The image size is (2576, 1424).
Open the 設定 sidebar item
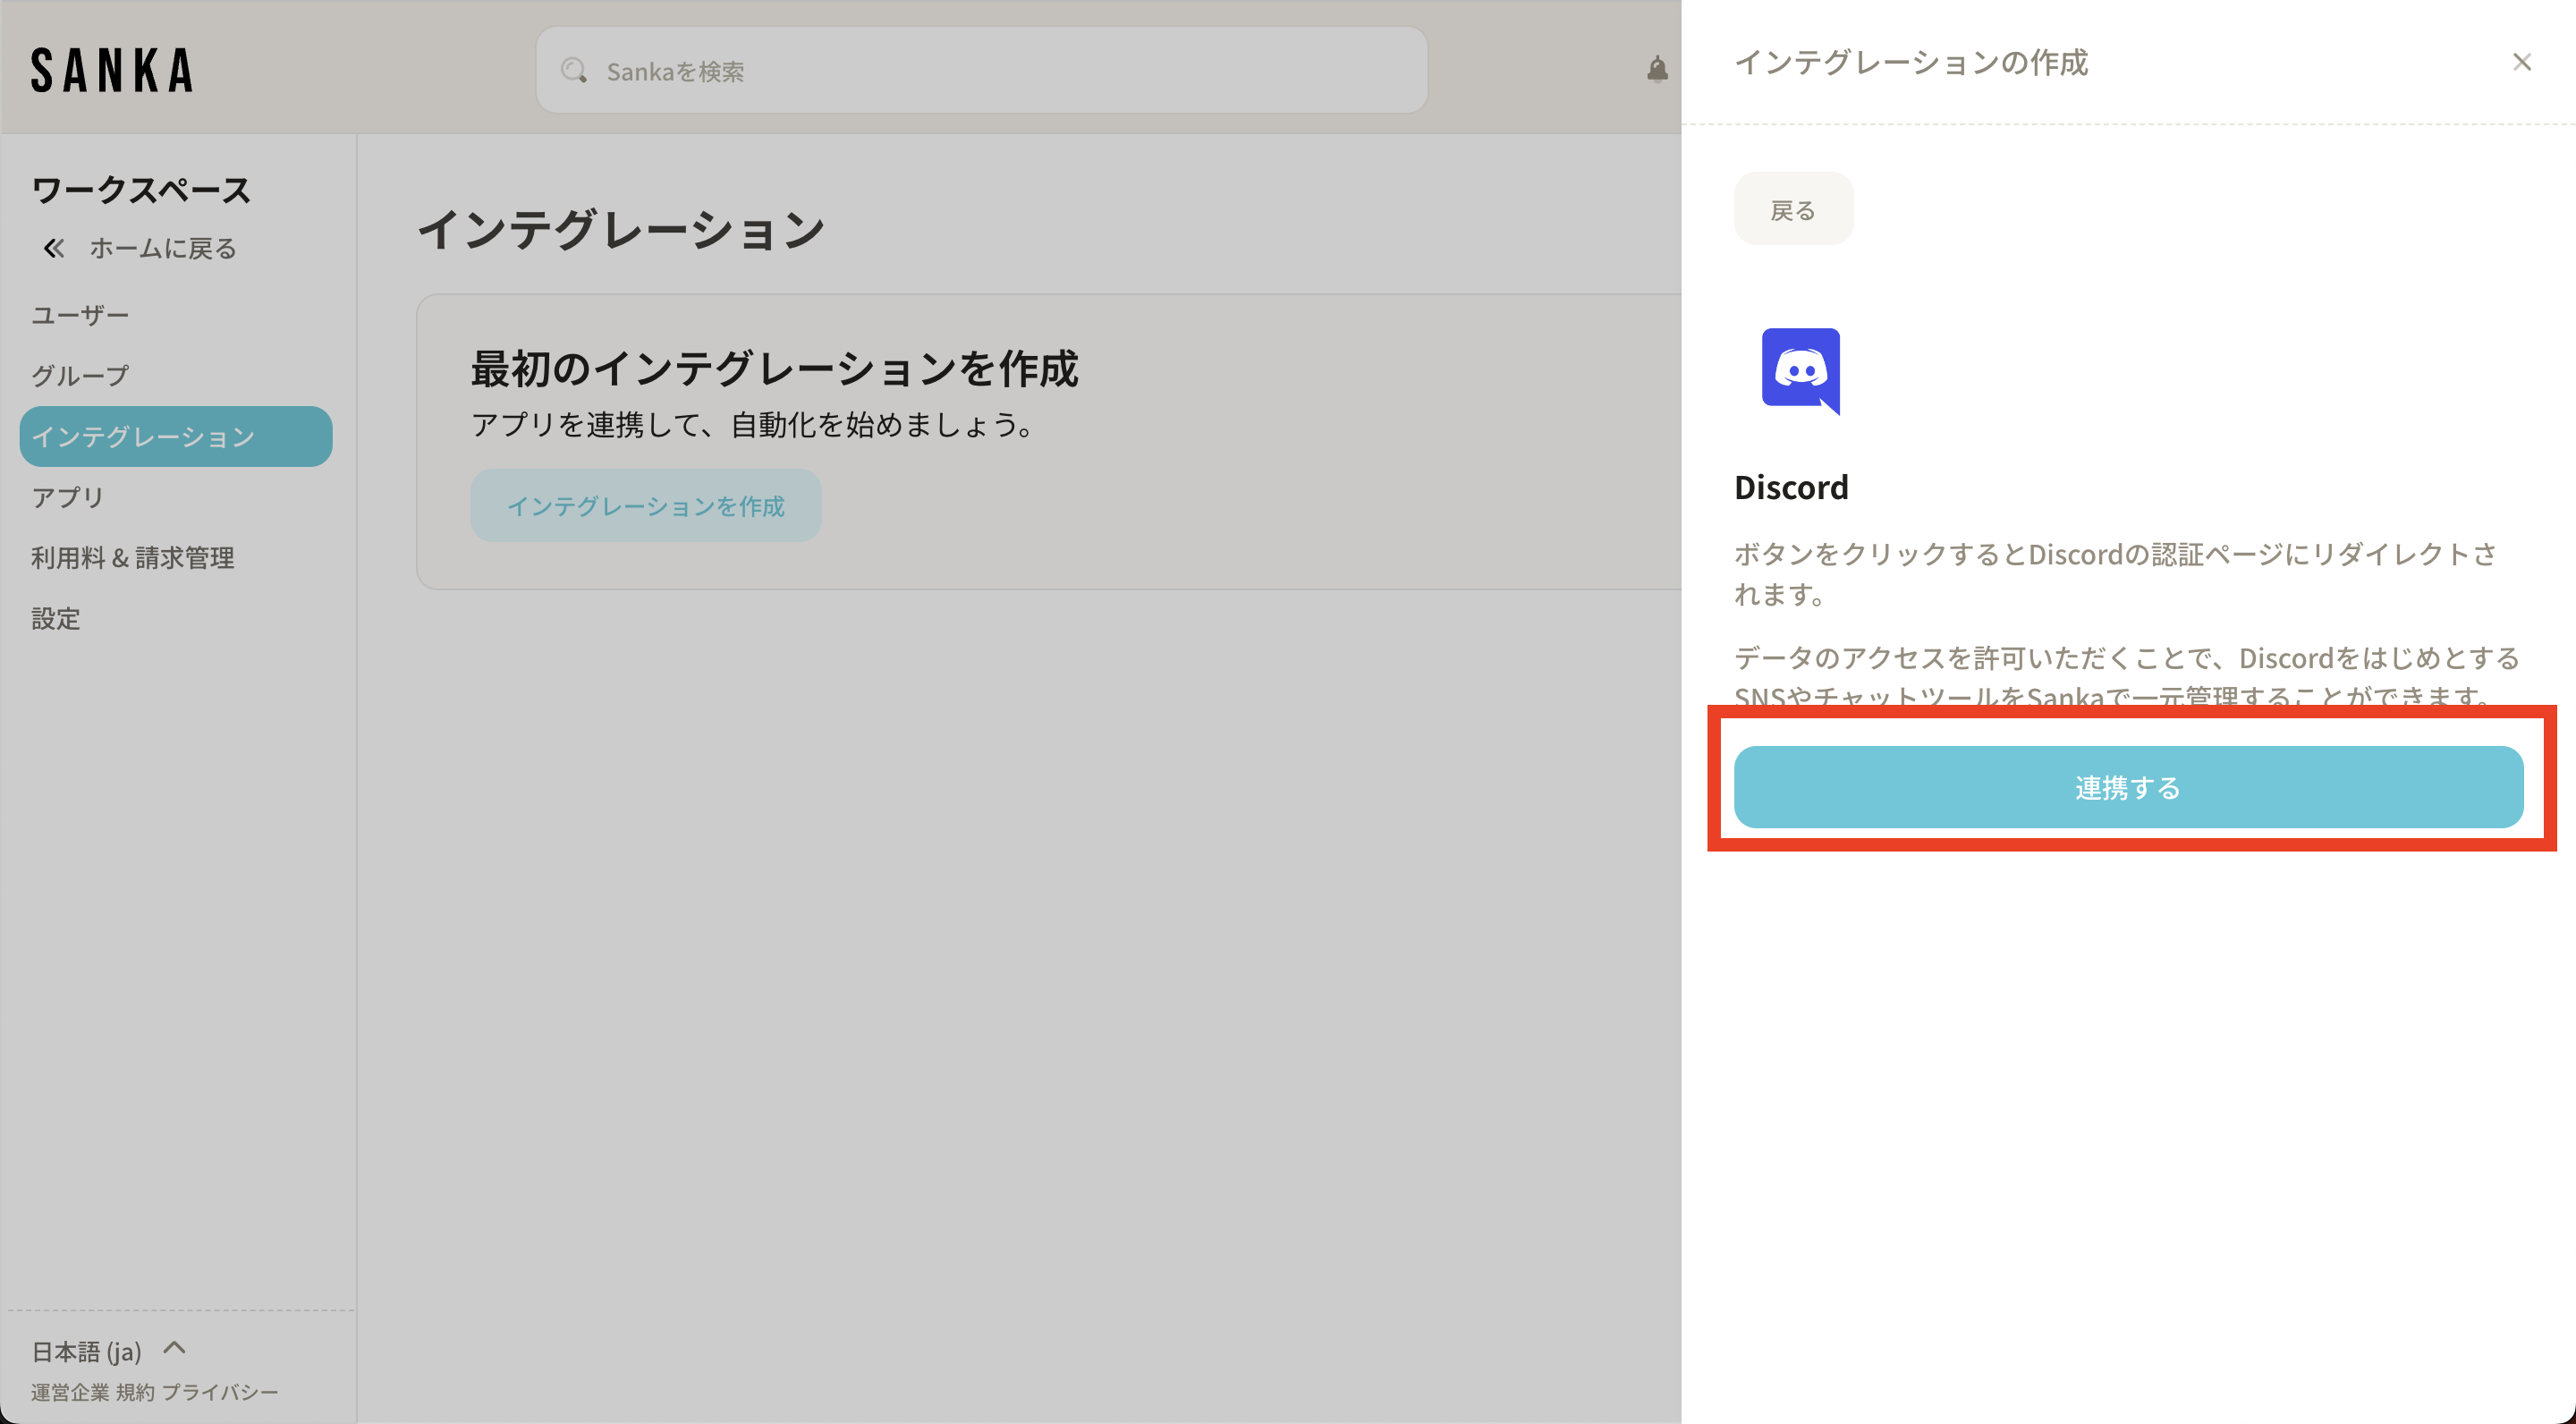click(56, 618)
